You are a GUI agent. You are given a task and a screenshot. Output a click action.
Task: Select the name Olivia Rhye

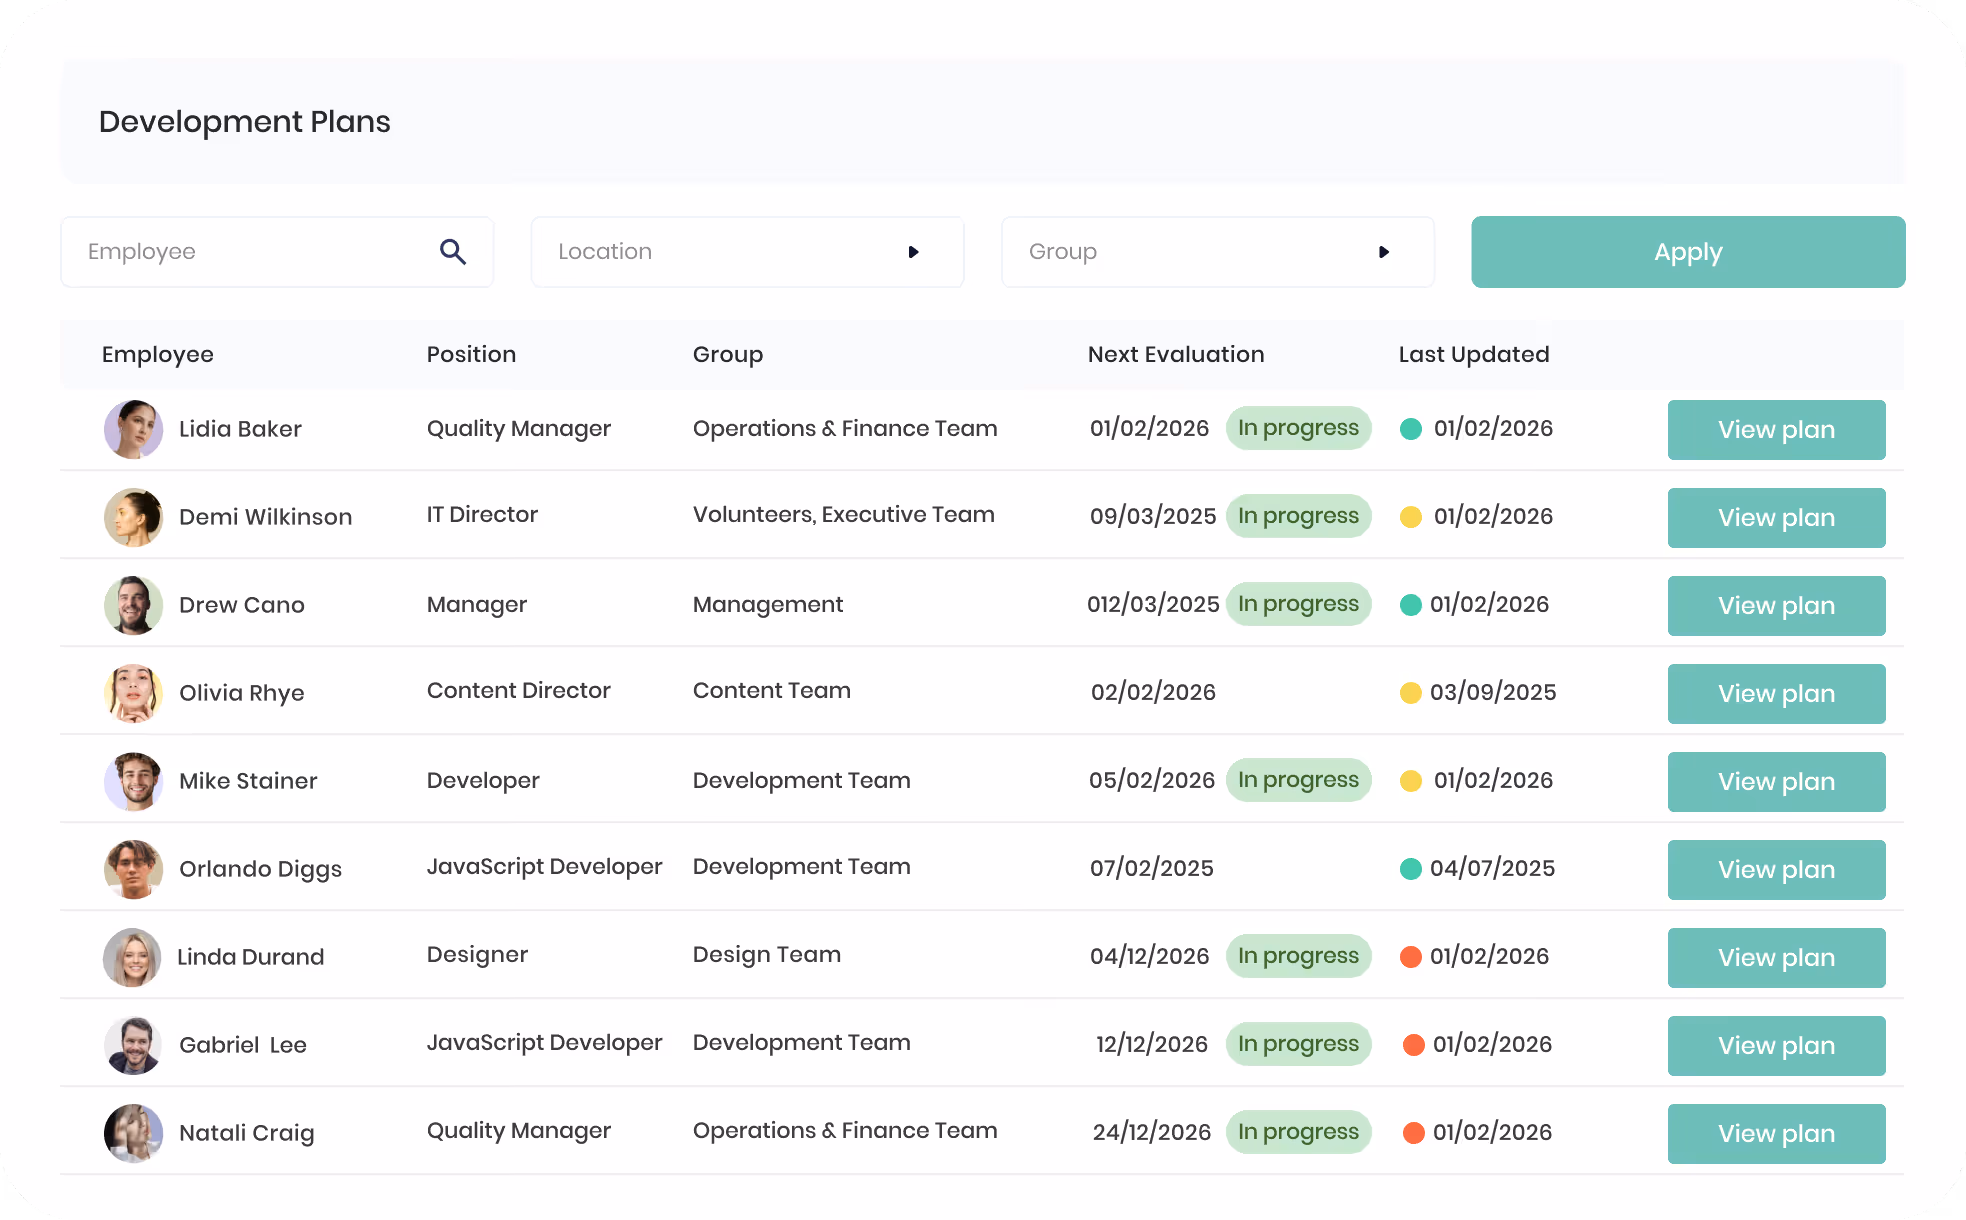[241, 693]
